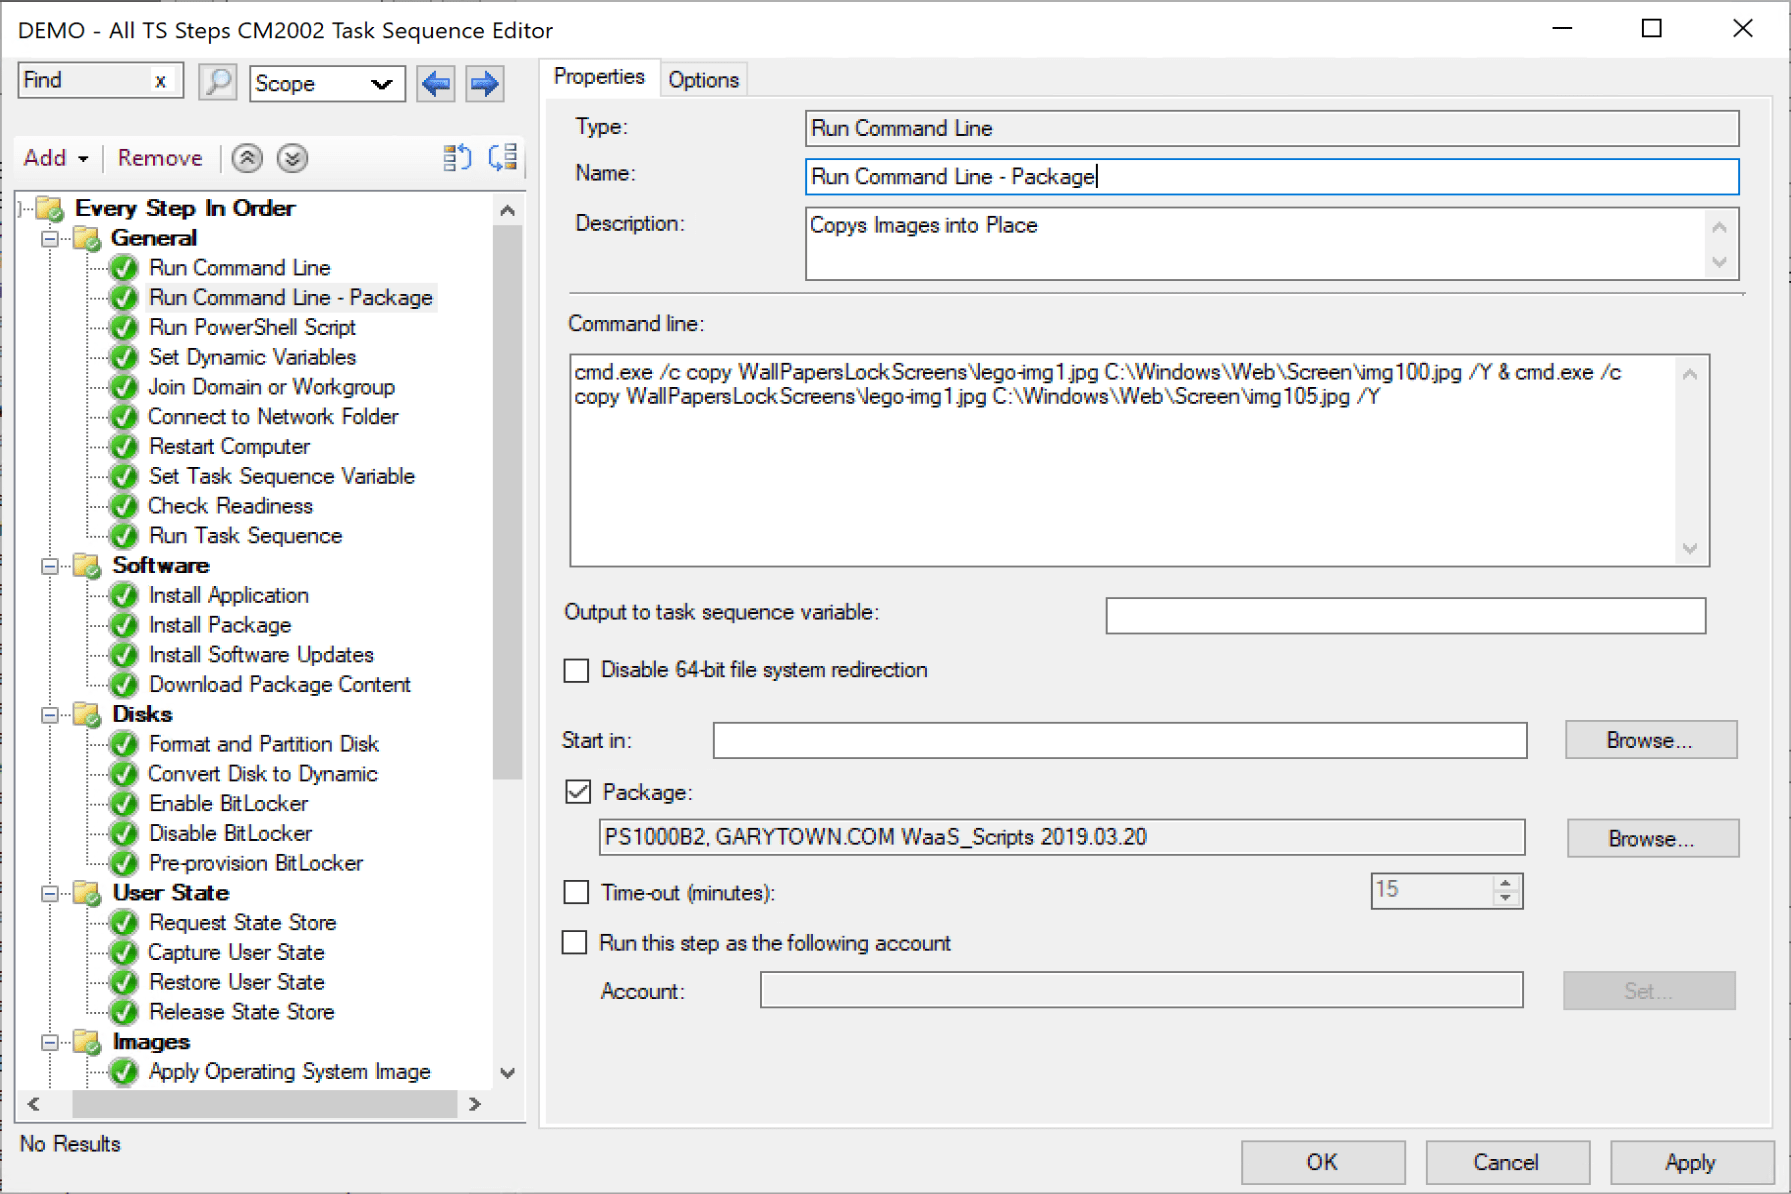1791x1194 pixels.
Task: Switch to the Properties tab
Action: [598, 76]
